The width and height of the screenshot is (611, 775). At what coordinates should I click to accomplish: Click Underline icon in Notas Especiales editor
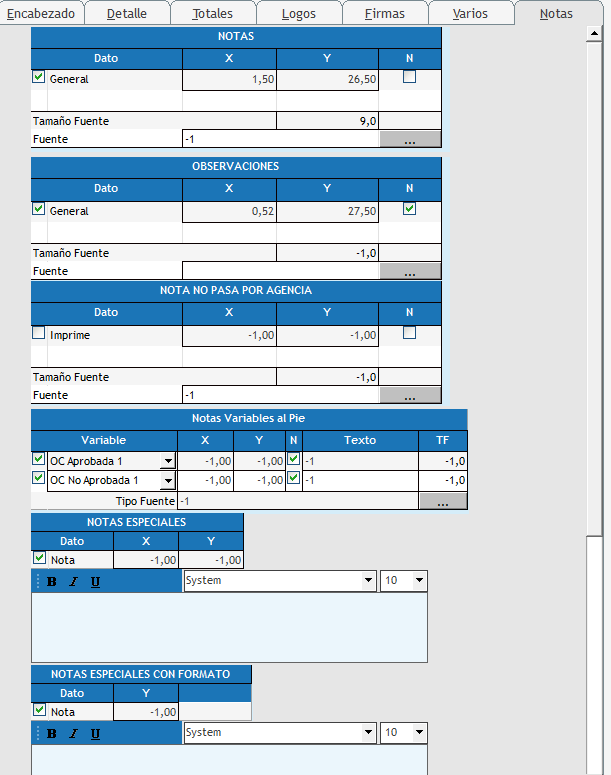pos(95,582)
